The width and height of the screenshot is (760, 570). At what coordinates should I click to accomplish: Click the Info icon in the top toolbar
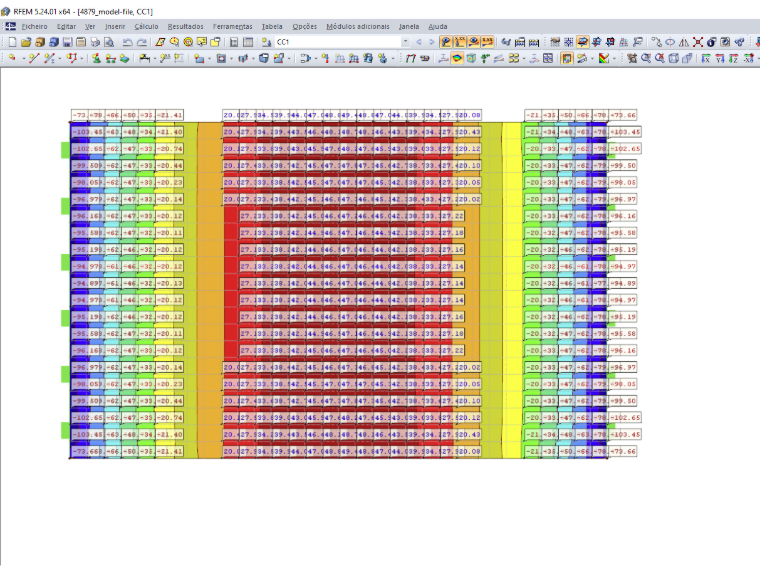(712, 42)
